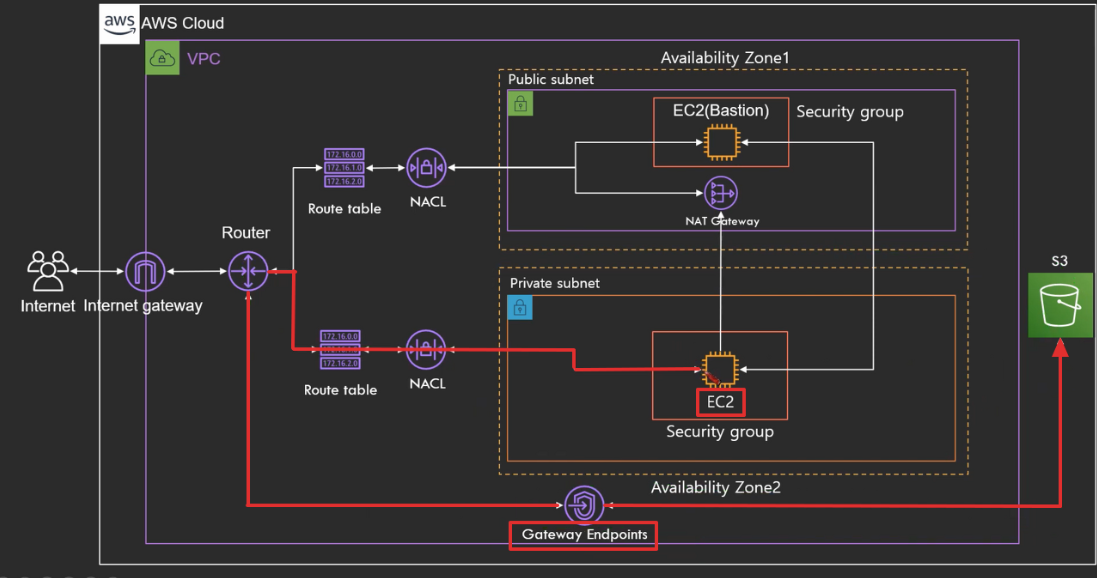Click the Private subnet label
Image resolution: width=1097 pixels, height=578 pixels.
554,283
